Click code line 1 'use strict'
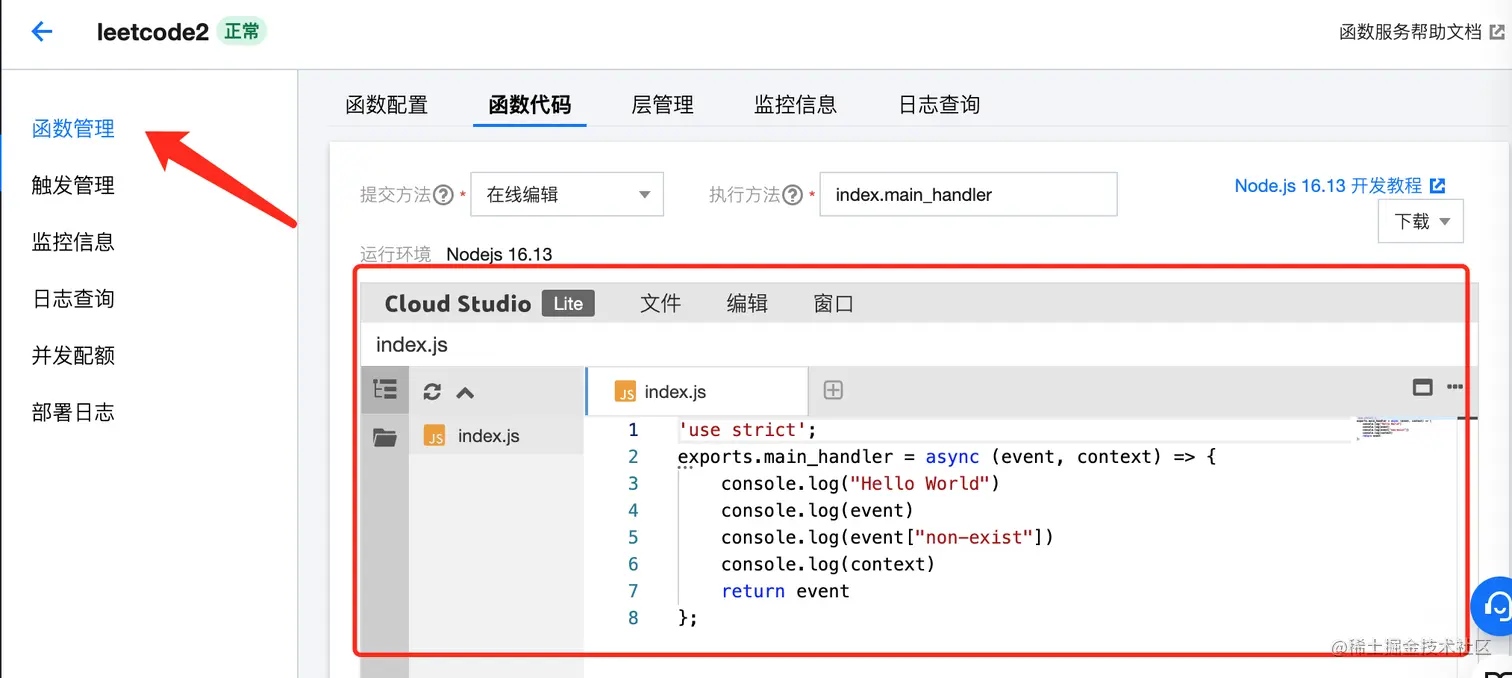This screenshot has height=678, width=1512. point(747,430)
